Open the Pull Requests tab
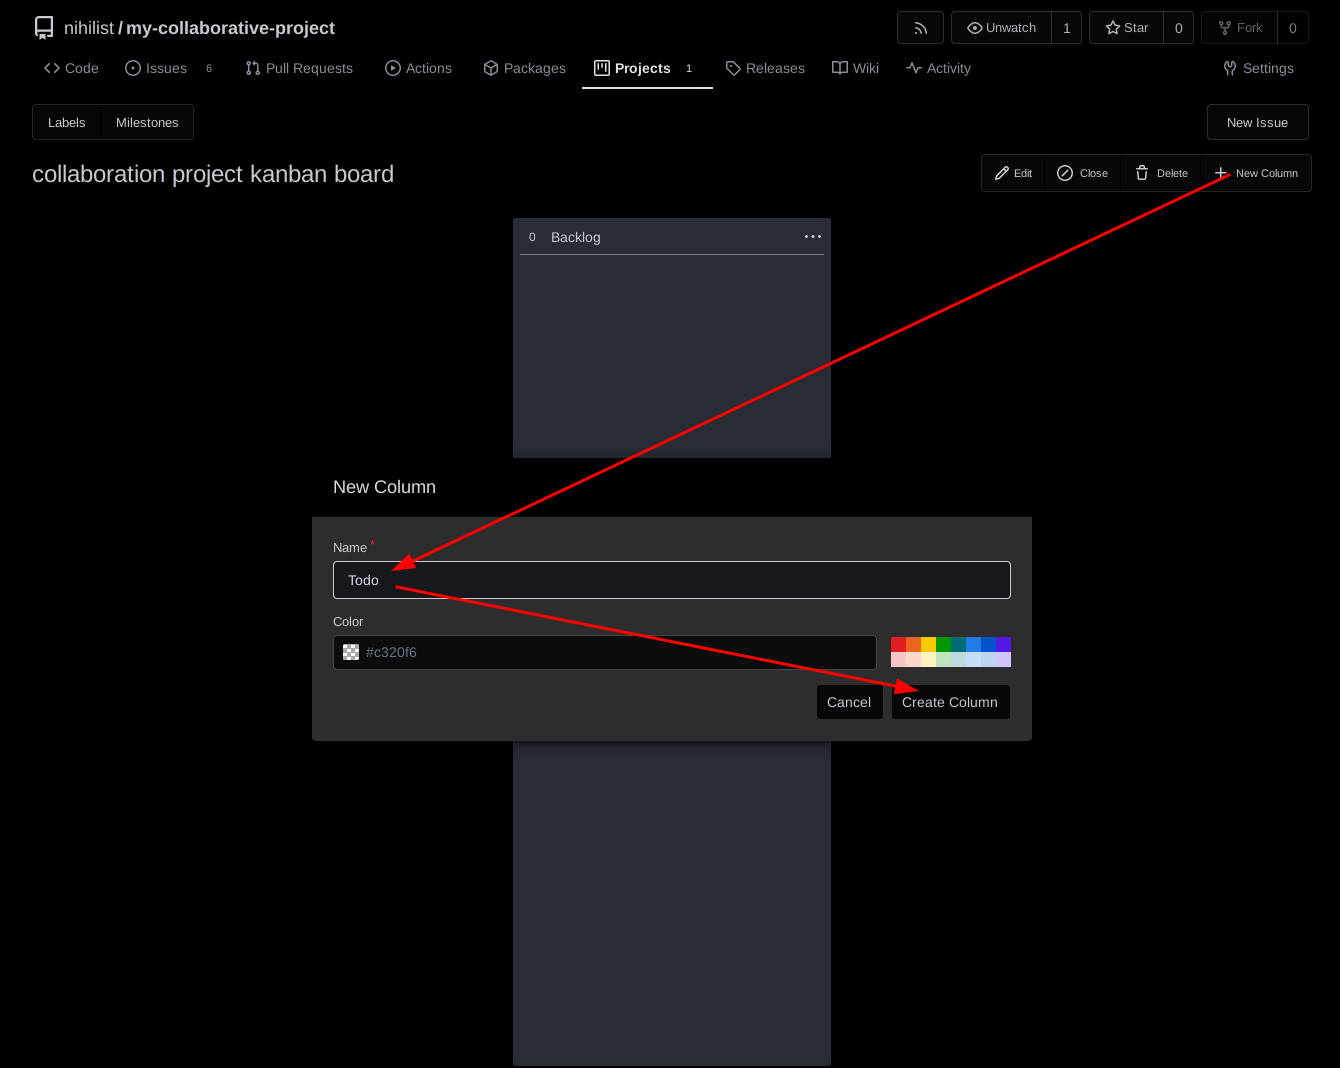 [299, 68]
